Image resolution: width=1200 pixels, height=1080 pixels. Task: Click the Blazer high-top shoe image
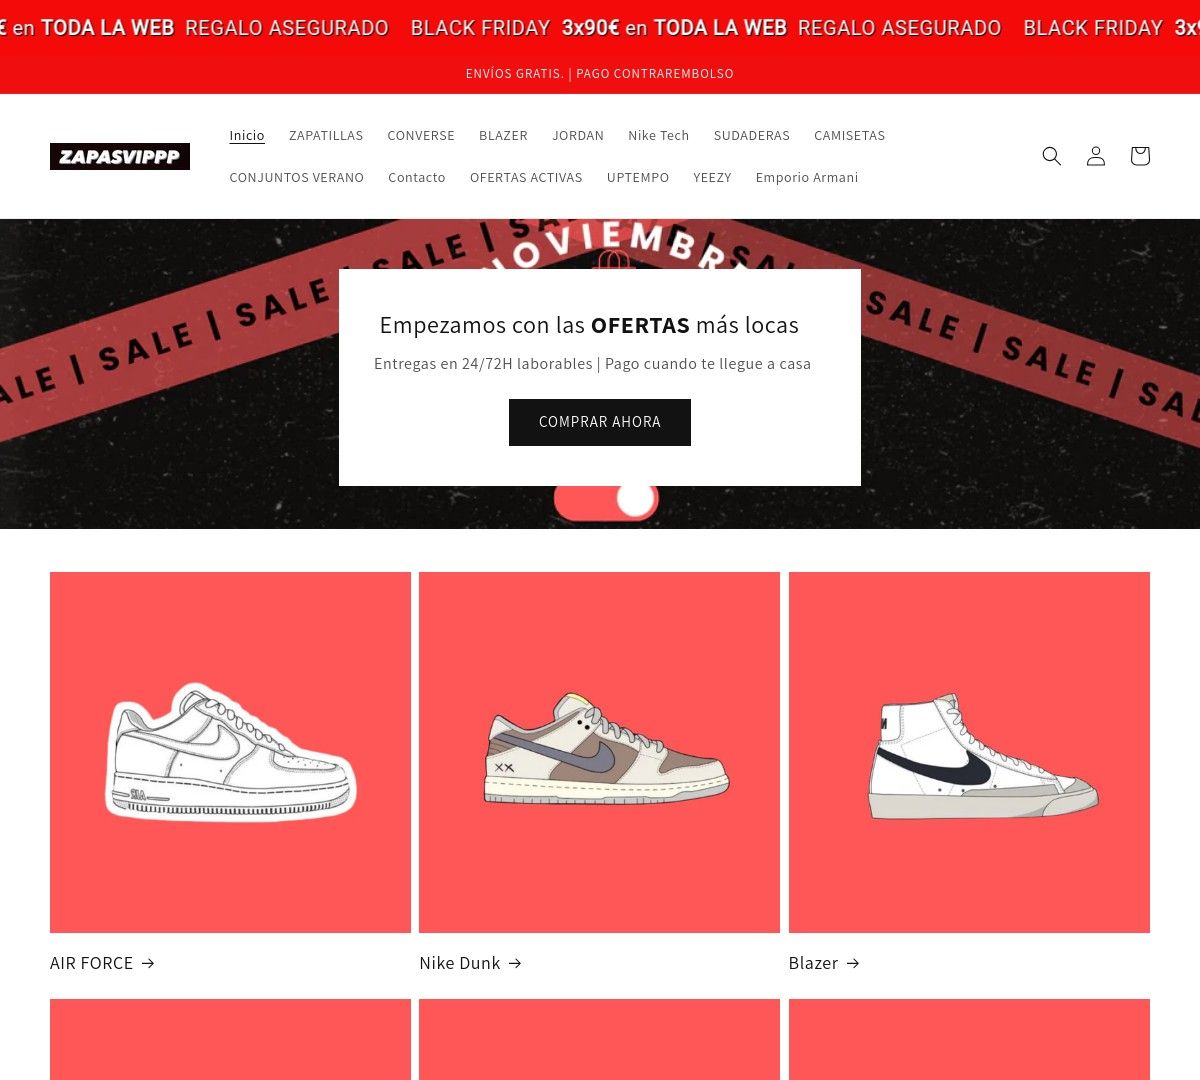969,752
